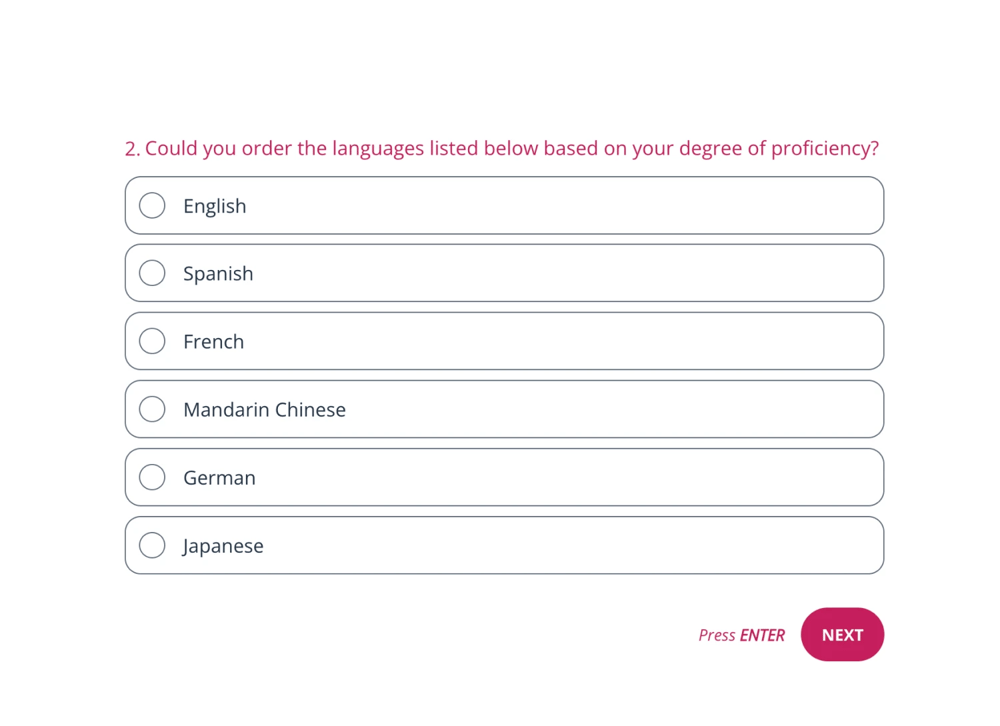This screenshot has width=1000, height=726.
Task: Select the Japanese radio button
Action: (152, 545)
